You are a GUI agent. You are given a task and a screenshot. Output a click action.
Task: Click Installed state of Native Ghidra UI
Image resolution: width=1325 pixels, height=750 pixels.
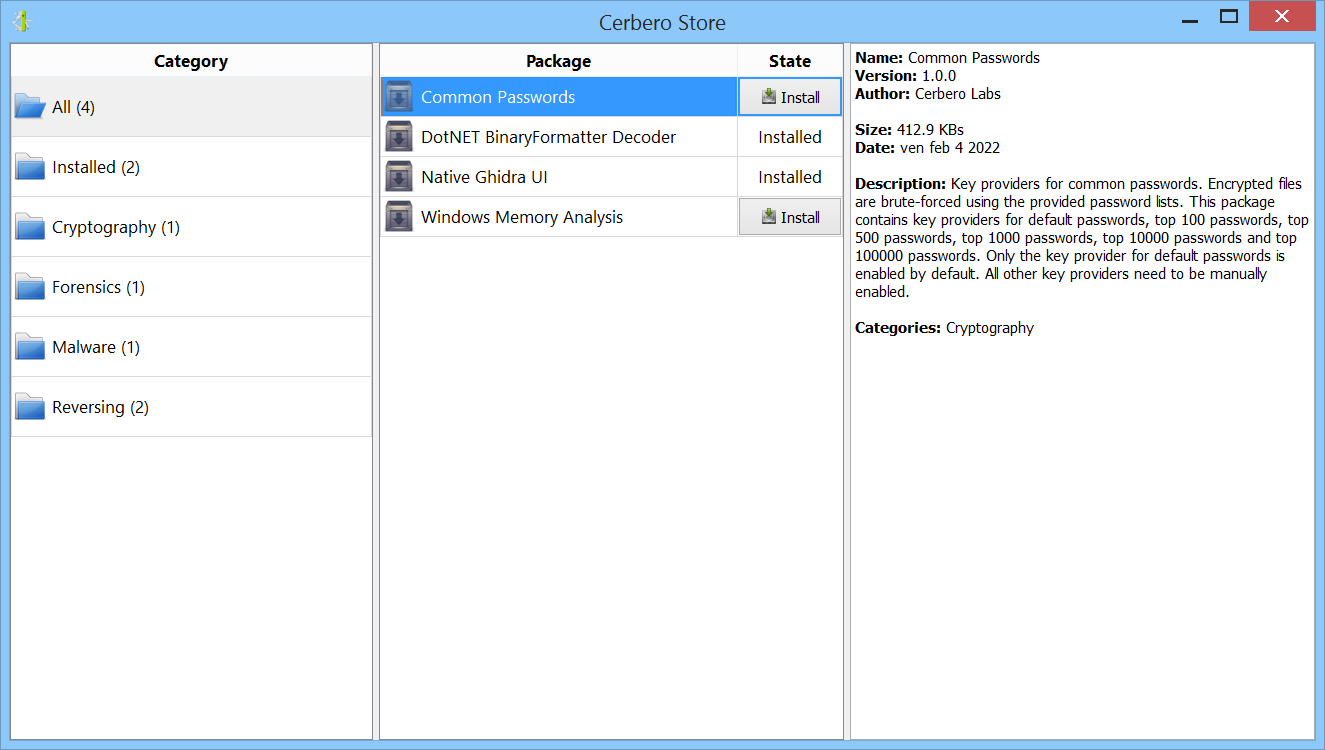tap(790, 177)
